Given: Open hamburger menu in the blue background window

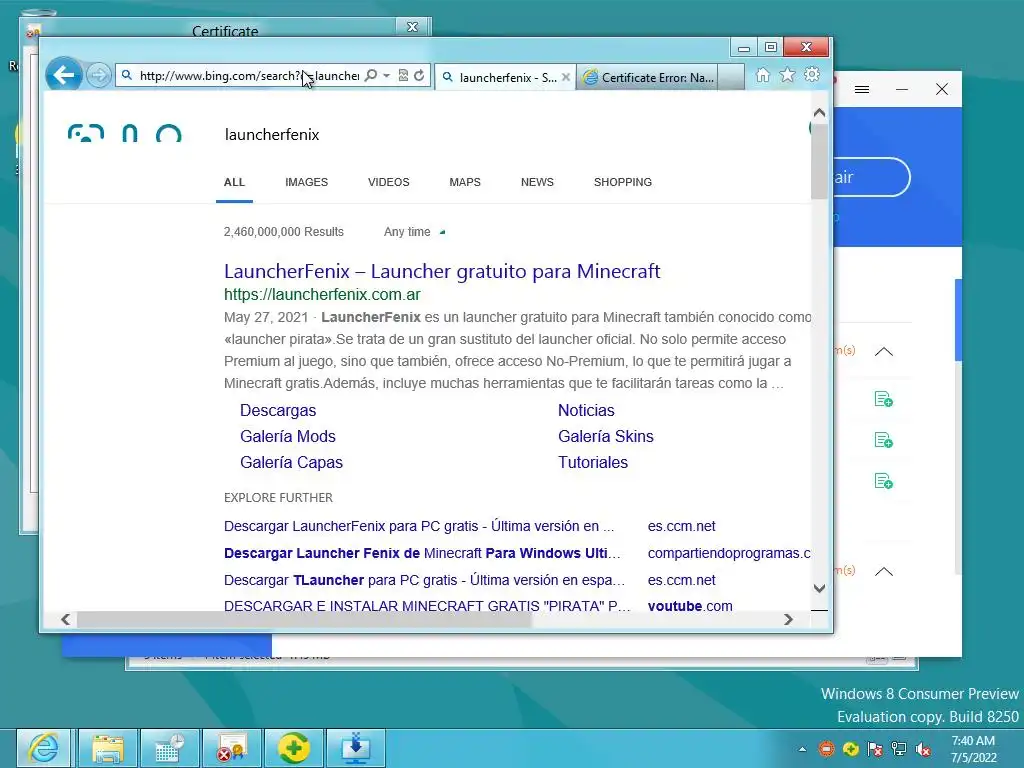Looking at the screenshot, I should tap(862, 89).
